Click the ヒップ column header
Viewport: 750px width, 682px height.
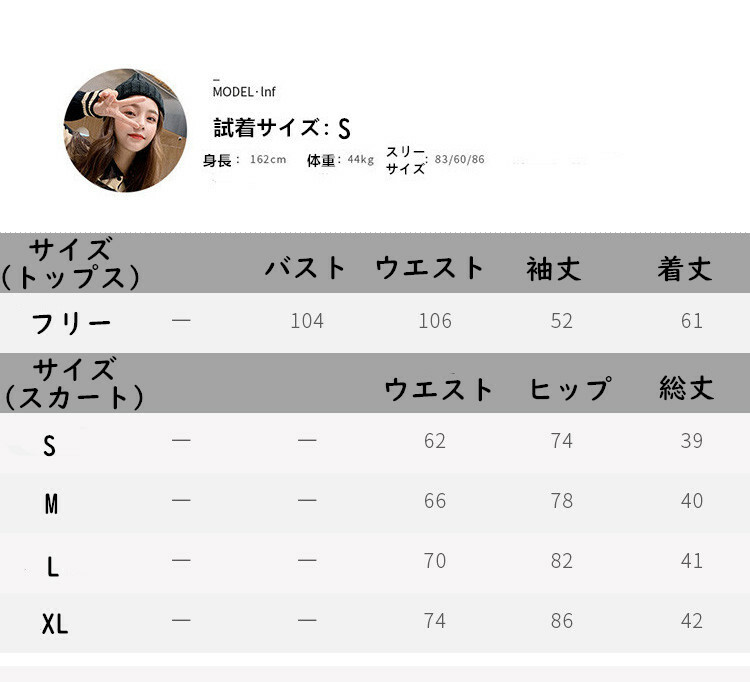pos(570,388)
